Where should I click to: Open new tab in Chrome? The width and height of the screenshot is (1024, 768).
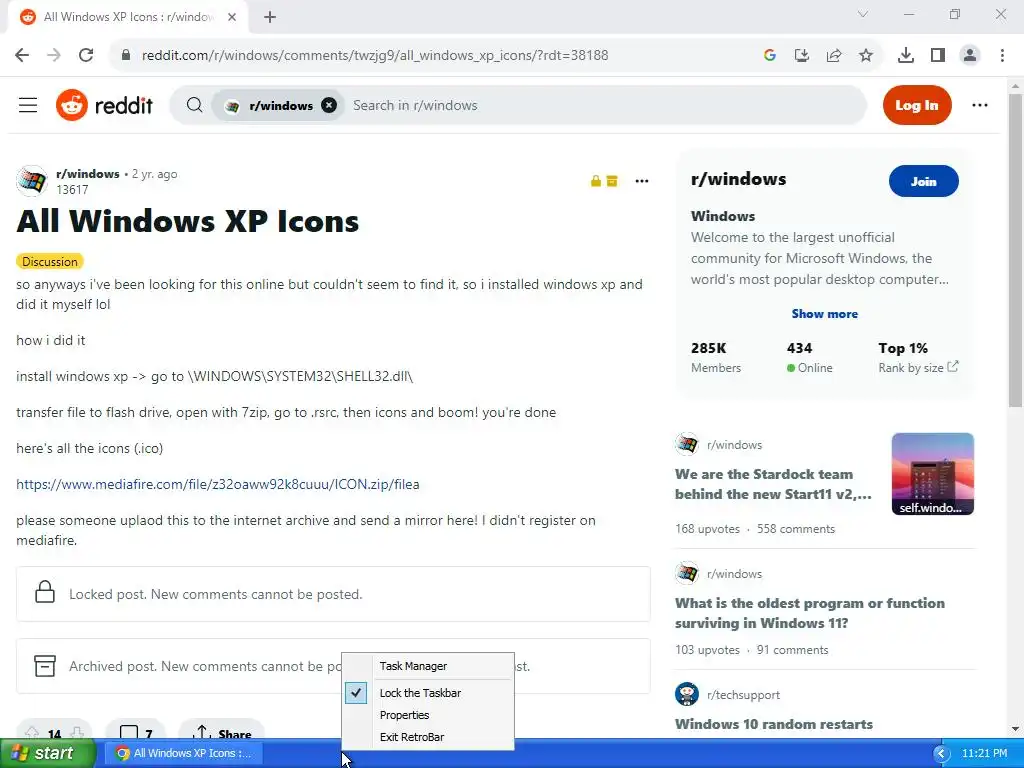(x=270, y=17)
